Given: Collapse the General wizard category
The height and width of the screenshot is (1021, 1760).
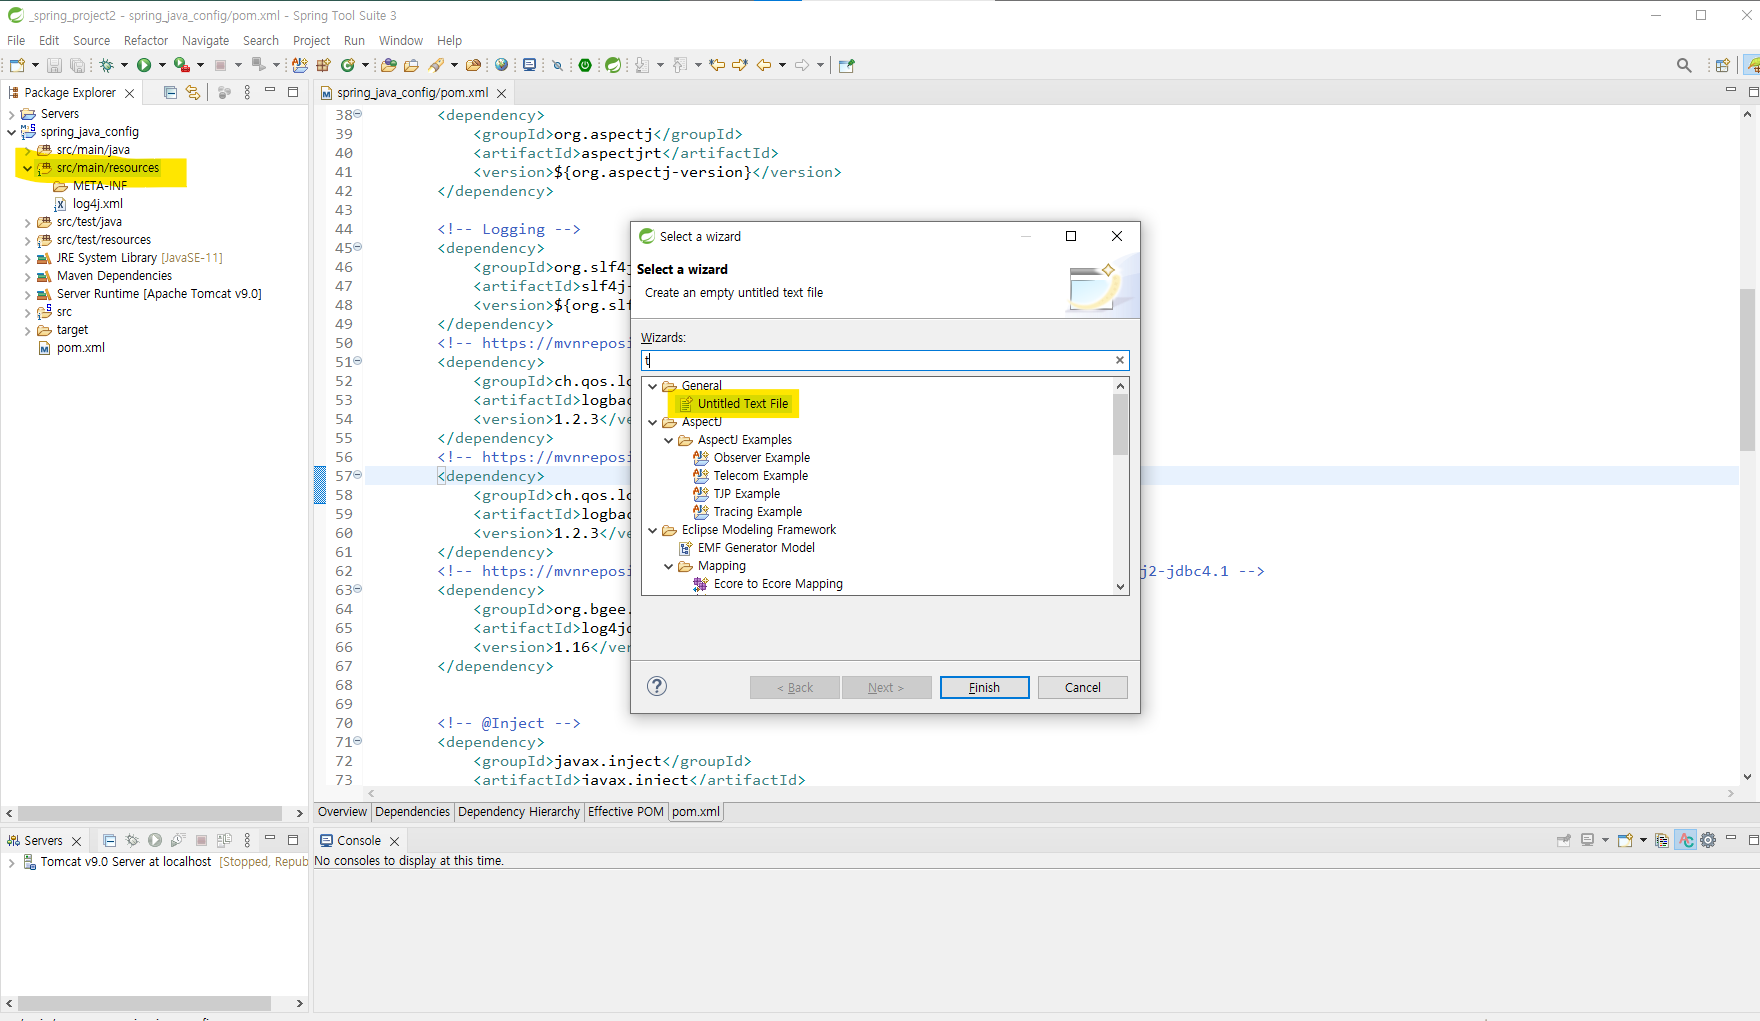Looking at the screenshot, I should [x=653, y=386].
